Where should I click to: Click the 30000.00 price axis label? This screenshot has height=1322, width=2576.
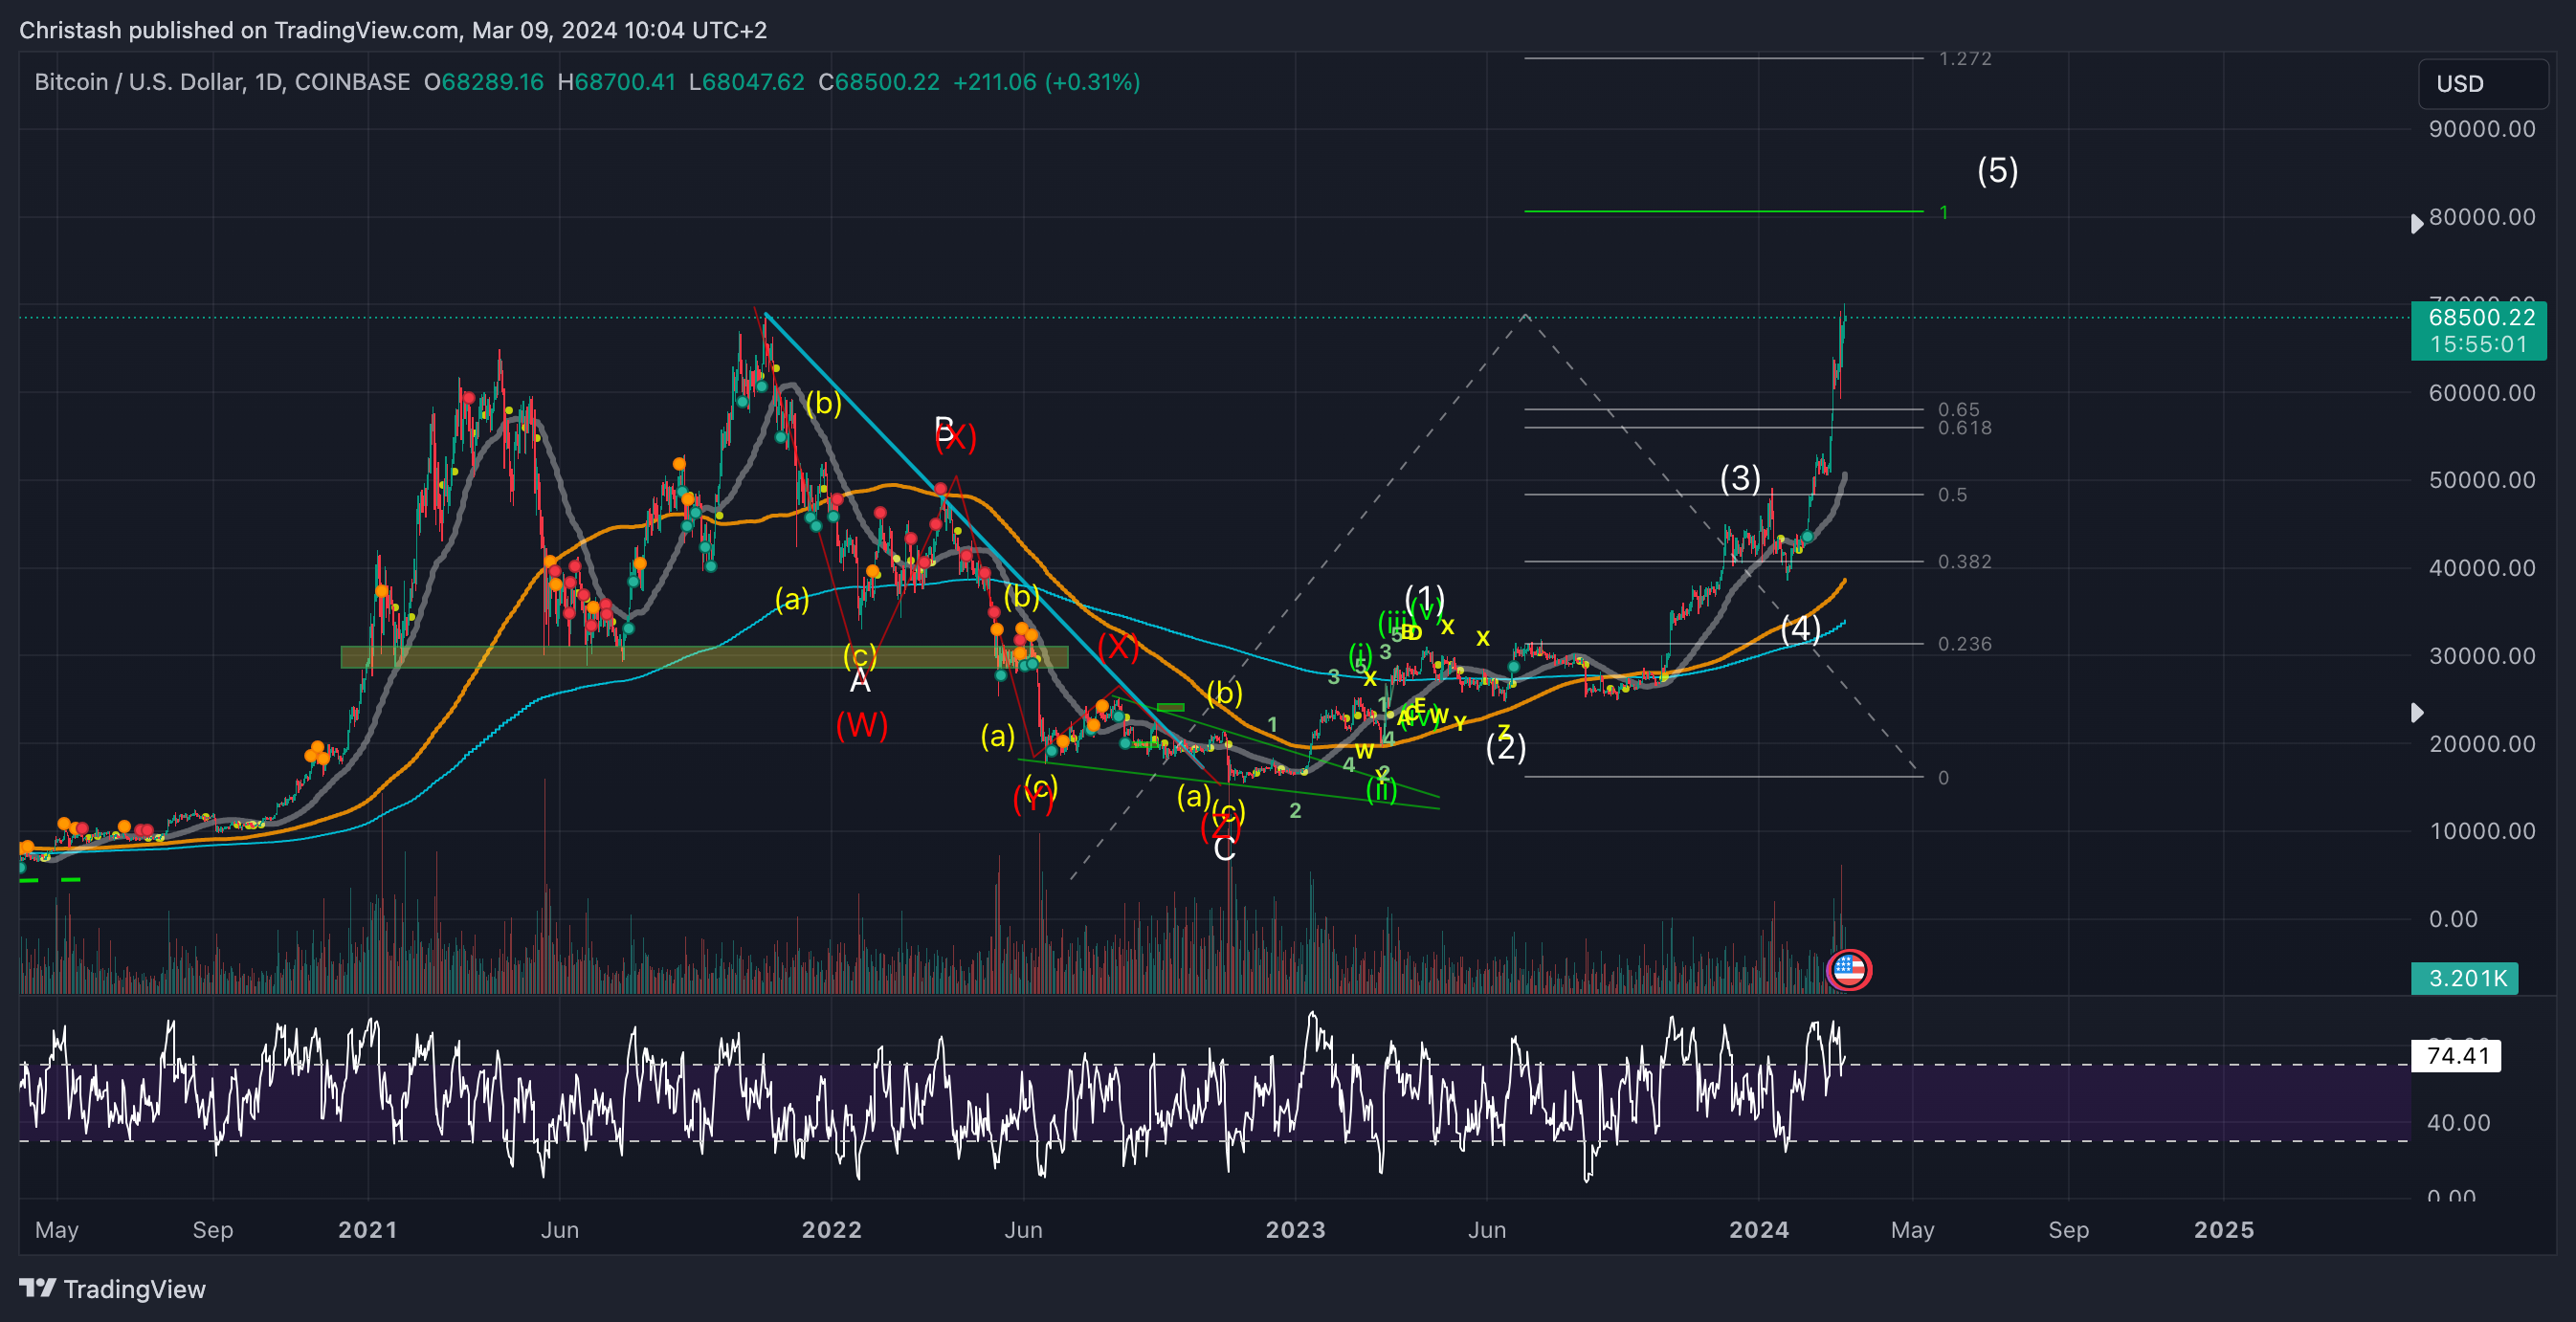click(2482, 656)
